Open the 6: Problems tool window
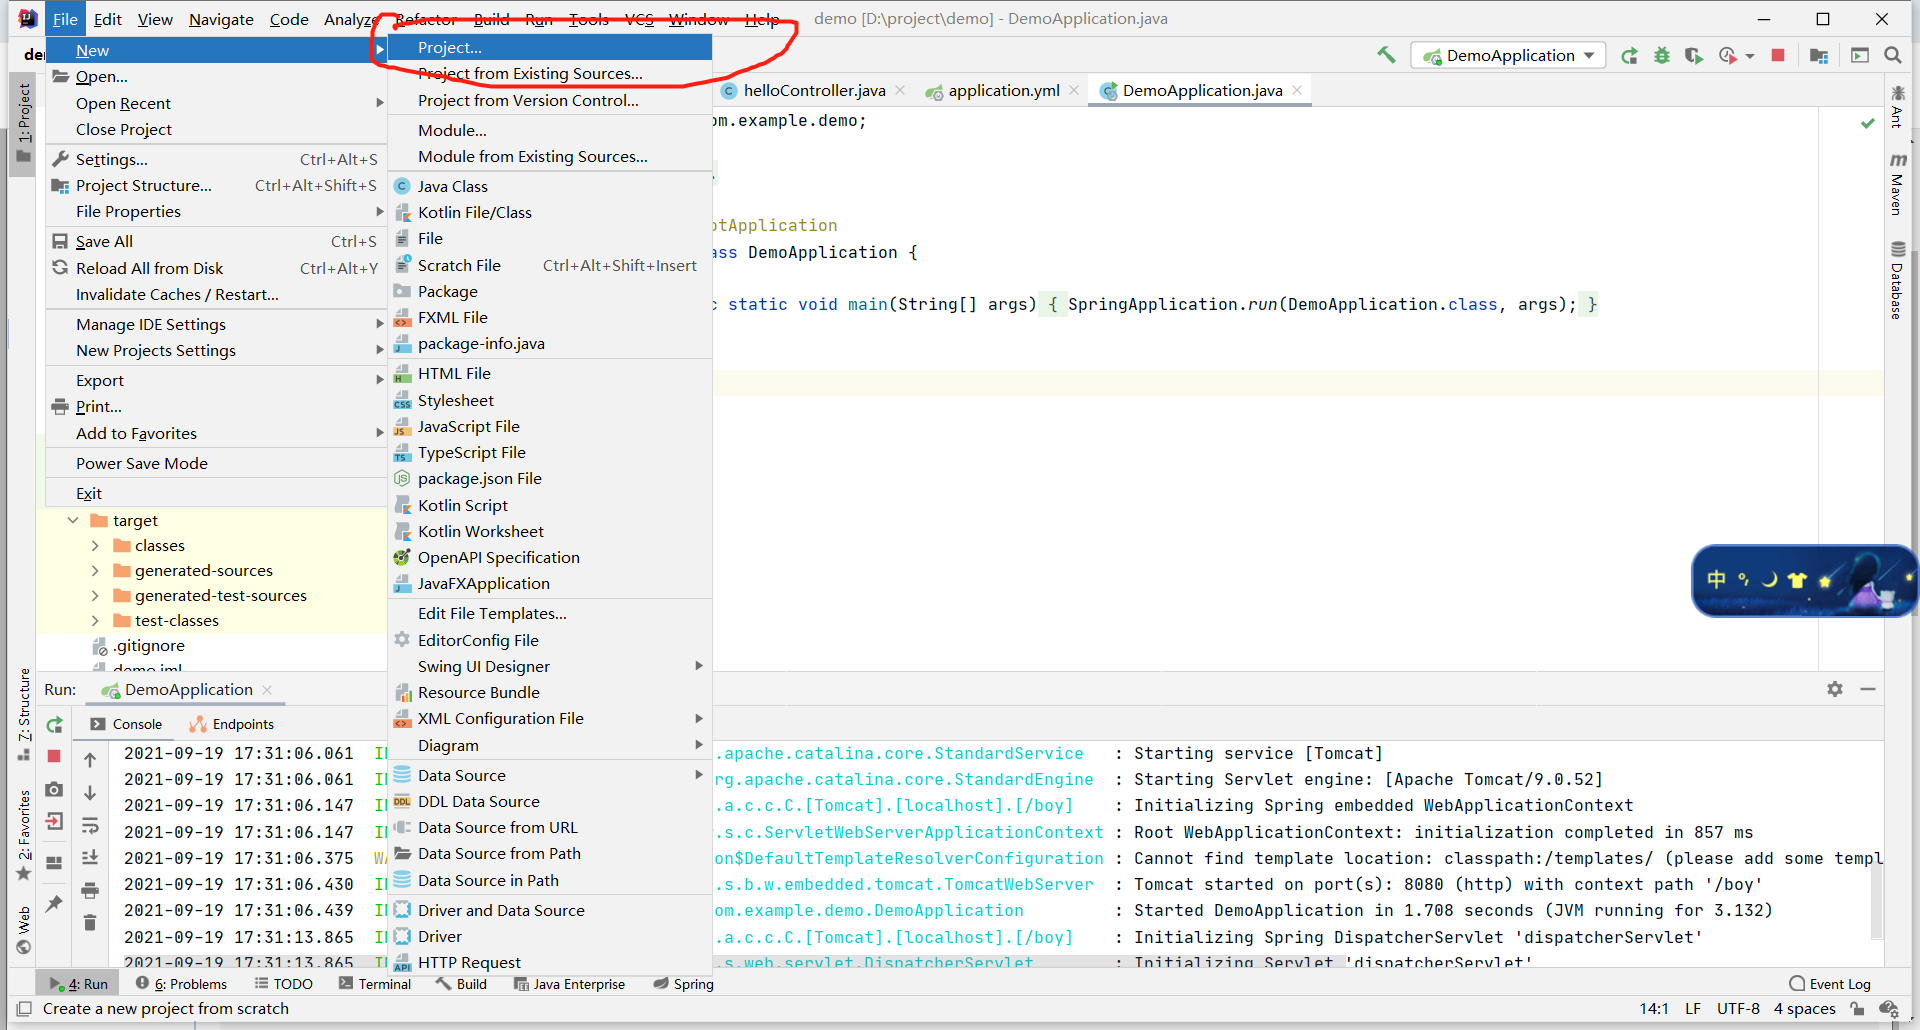Viewport: 1920px width, 1030px height. tap(181, 984)
